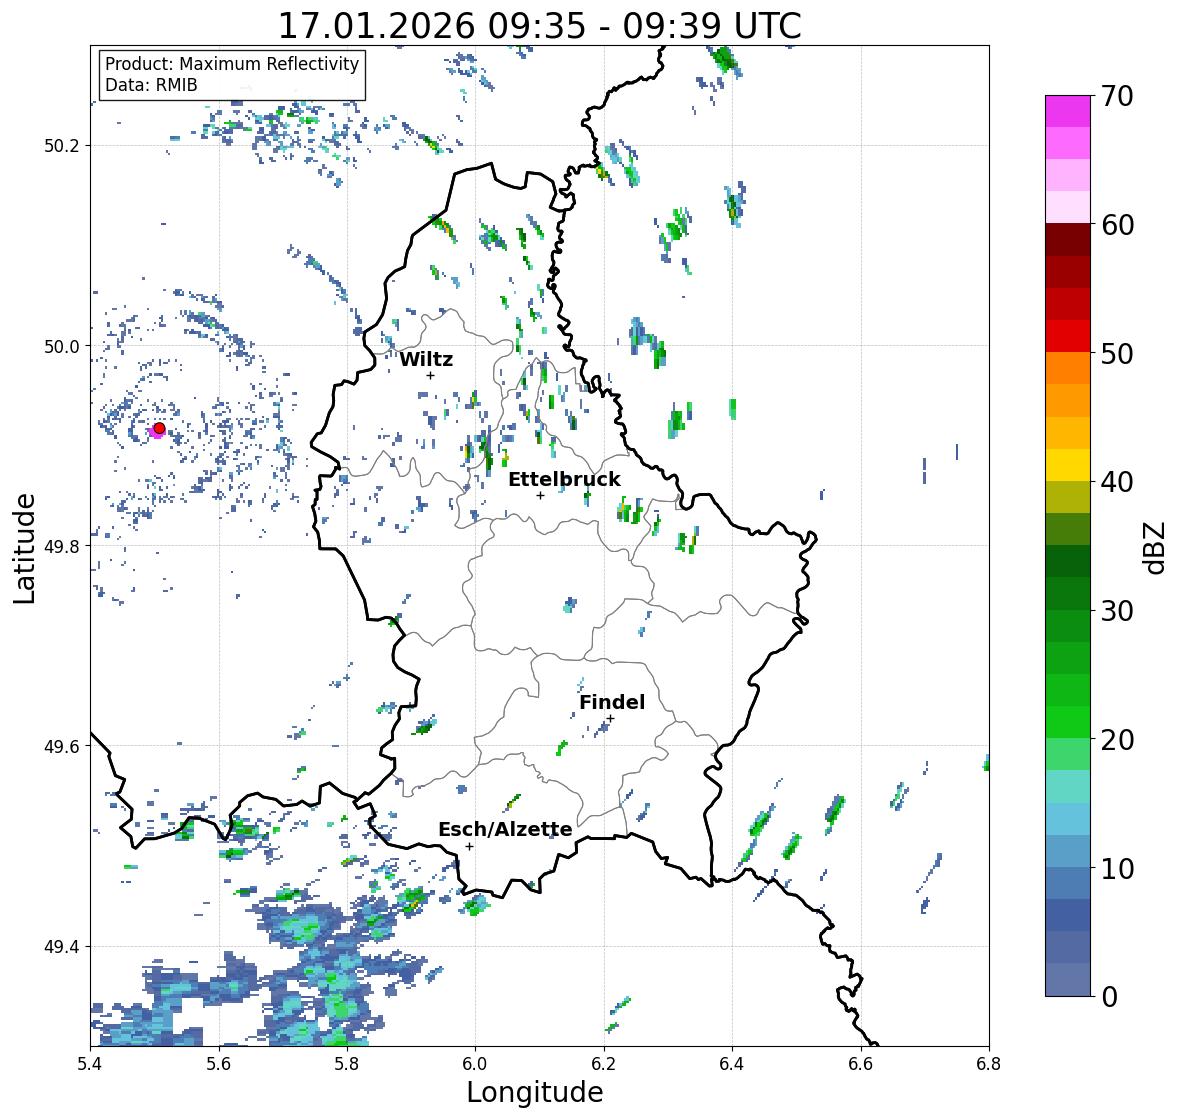This screenshot has width=1179, height=1117.
Task: Click the red radar site dot
Action: pyautogui.click(x=159, y=428)
